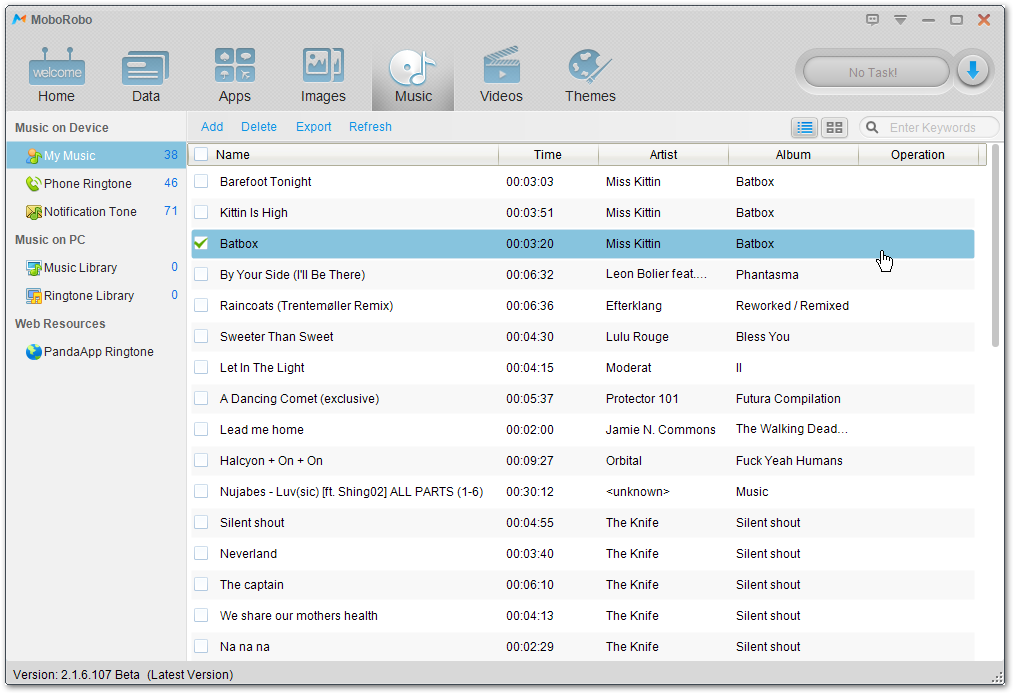This screenshot has width=1014, height=694.
Task: Select My Music in the sidebar
Action: 96,155
